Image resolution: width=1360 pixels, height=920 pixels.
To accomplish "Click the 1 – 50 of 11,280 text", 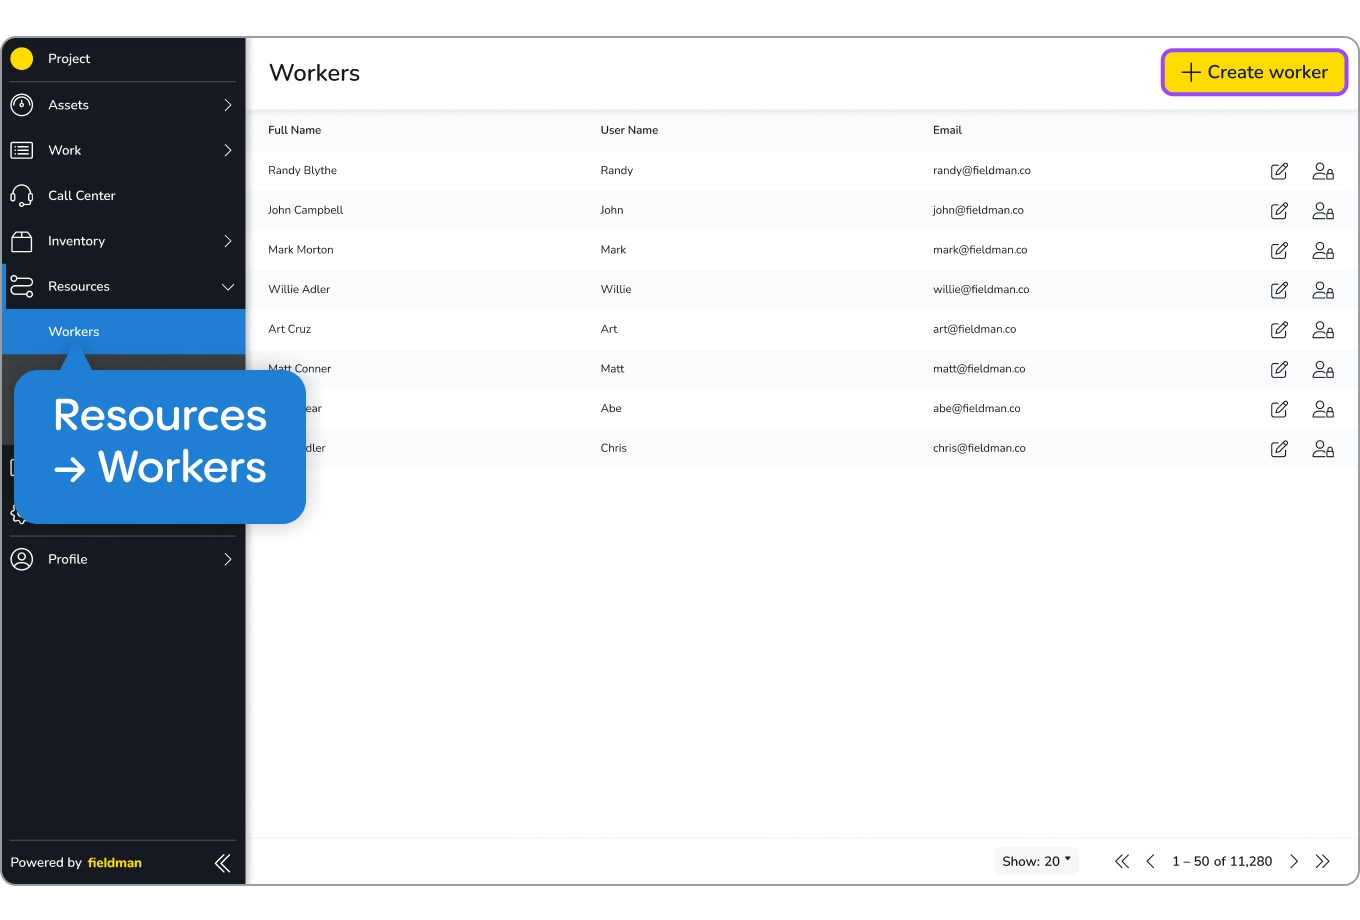I will coord(1222,861).
